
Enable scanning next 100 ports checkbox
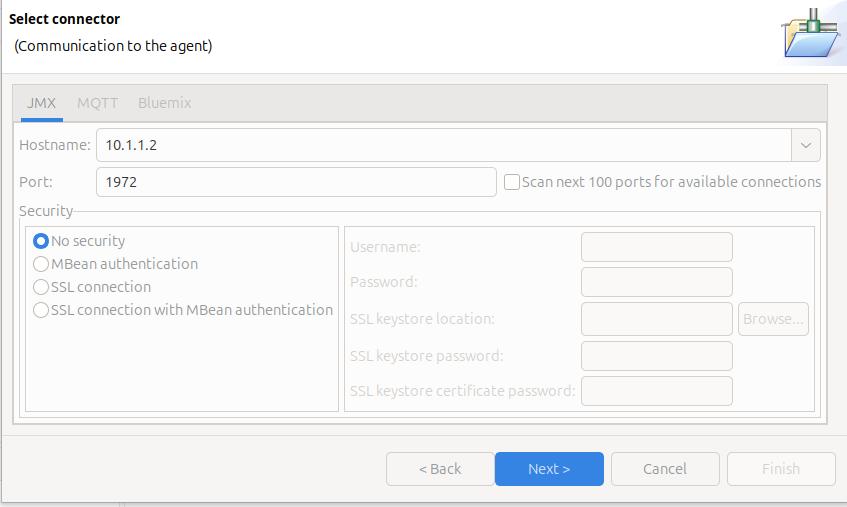(x=512, y=182)
